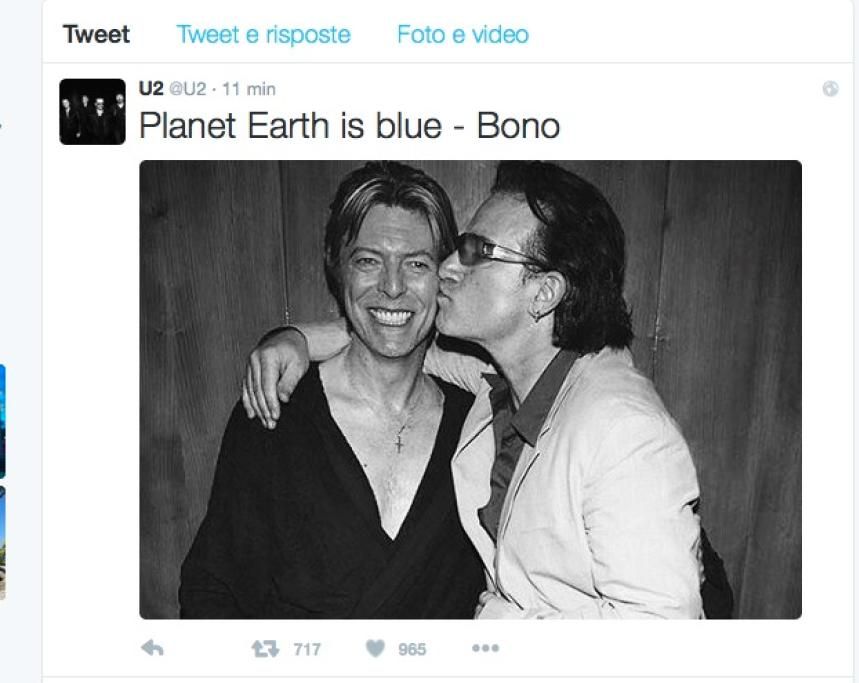The height and width of the screenshot is (683, 859).
Task: Open the upper cropped thumbnail on left edge
Action: (2, 420)
